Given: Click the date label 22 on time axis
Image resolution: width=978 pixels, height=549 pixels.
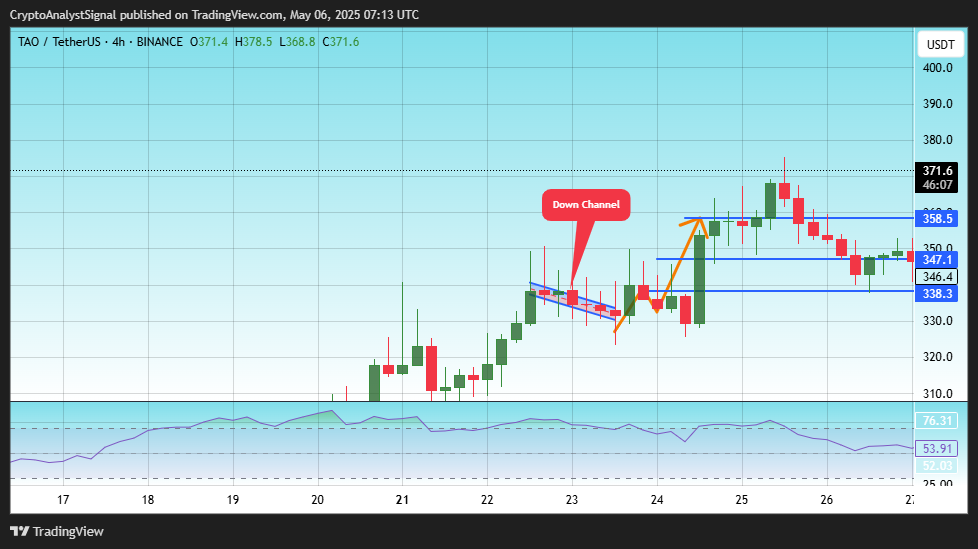Looking at the screenshot, I should tap(487, 500).
